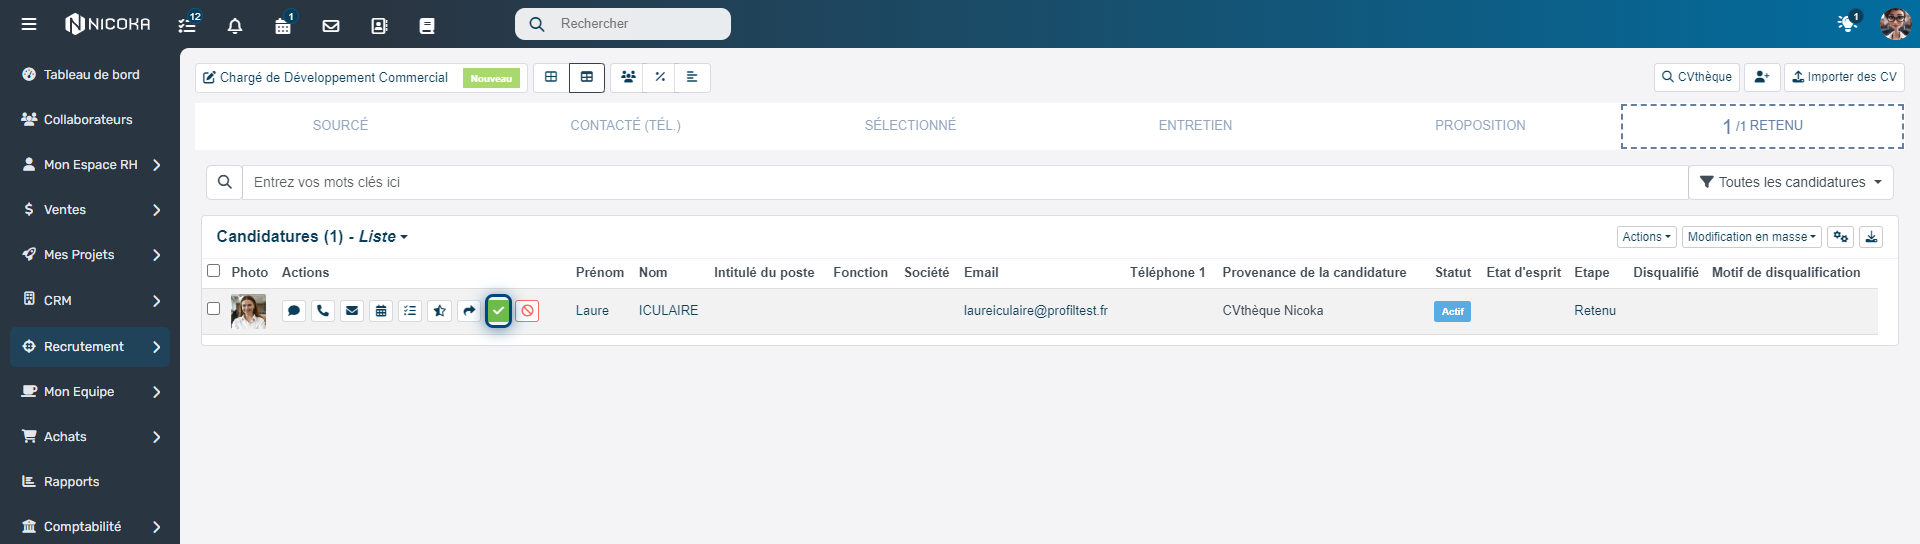Expand the Comptabilité sidebar menu
The image size is (1920, 544).
coord(90,527)
